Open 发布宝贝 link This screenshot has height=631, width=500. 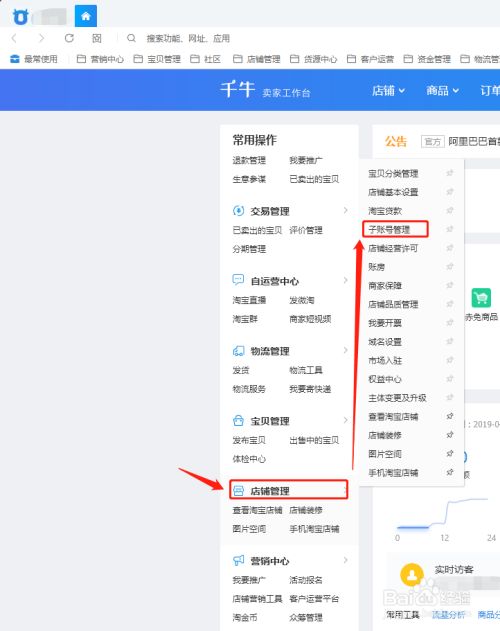click(x=249, y=440)
